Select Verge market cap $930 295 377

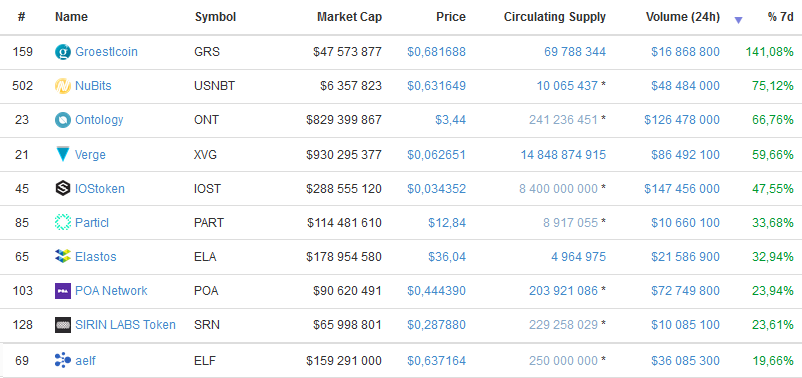344,154
